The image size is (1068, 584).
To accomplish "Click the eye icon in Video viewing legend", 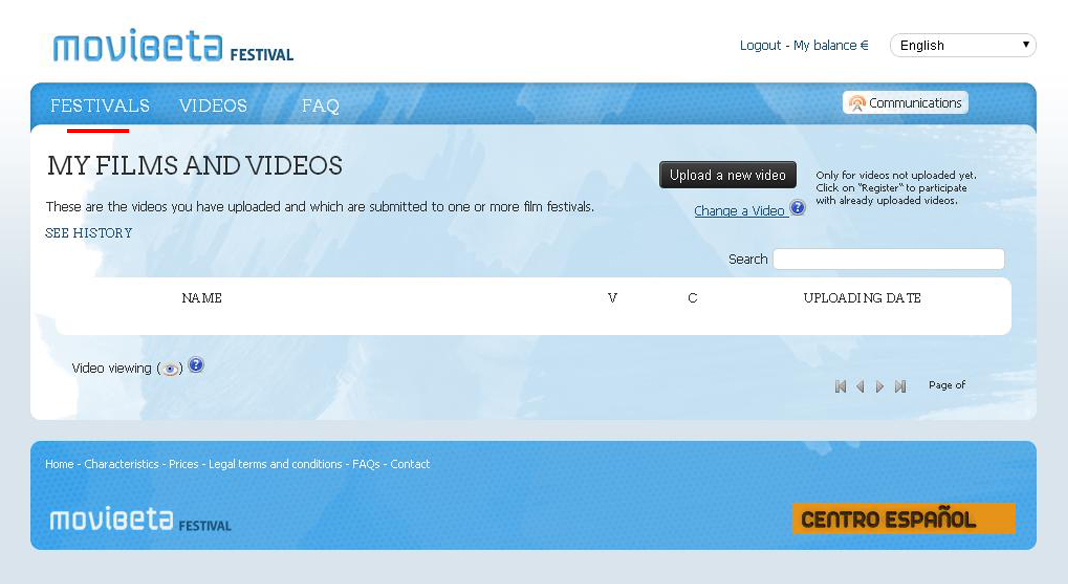I will click(x=170, y=369).
